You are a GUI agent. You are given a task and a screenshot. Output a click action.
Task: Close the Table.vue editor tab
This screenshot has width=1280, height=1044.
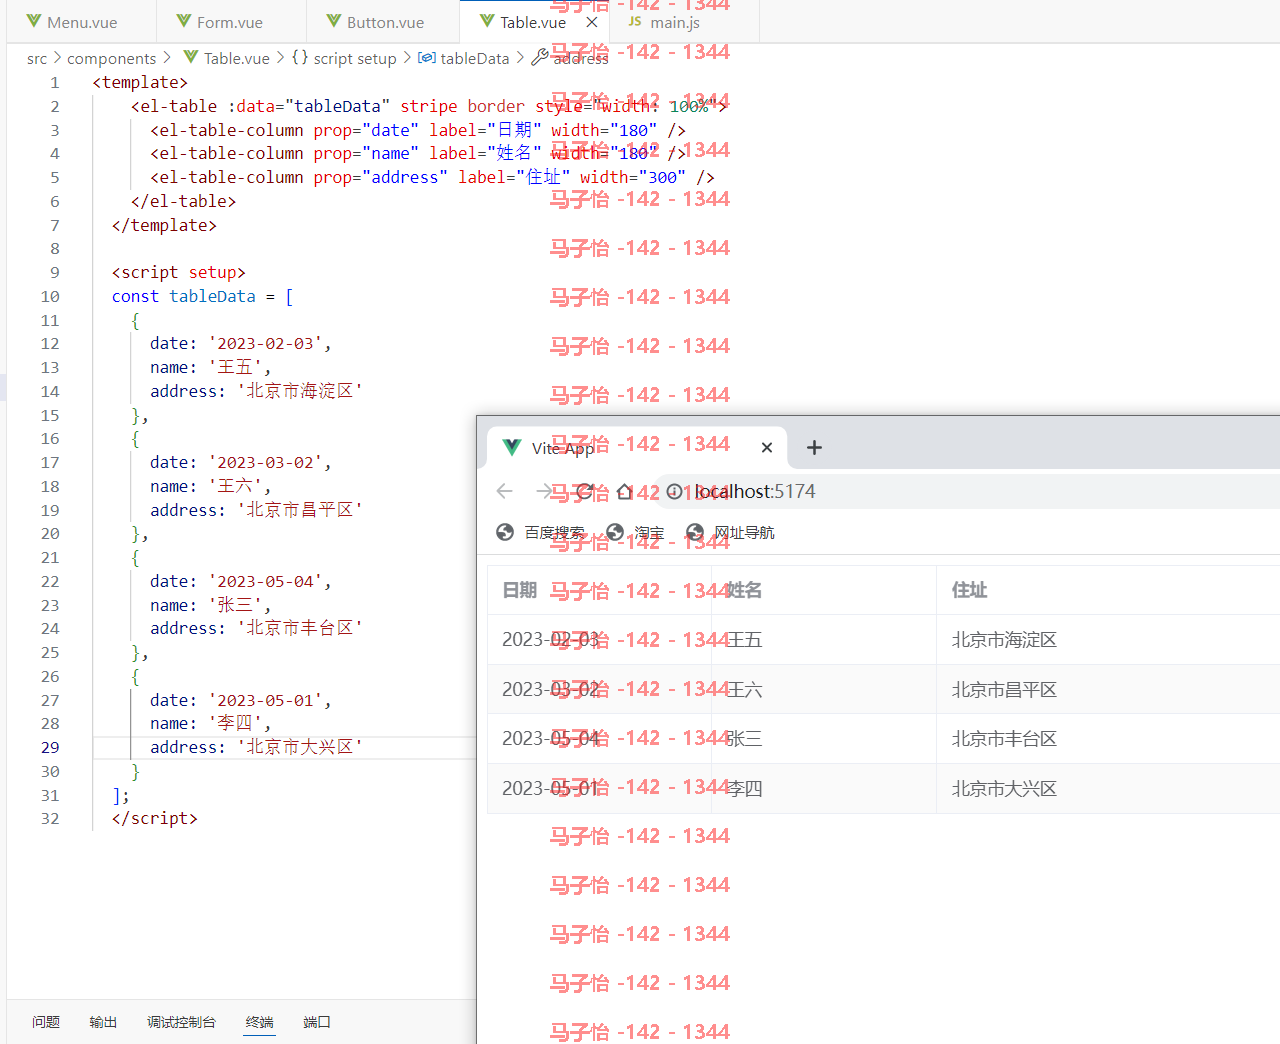coord(592,22)
